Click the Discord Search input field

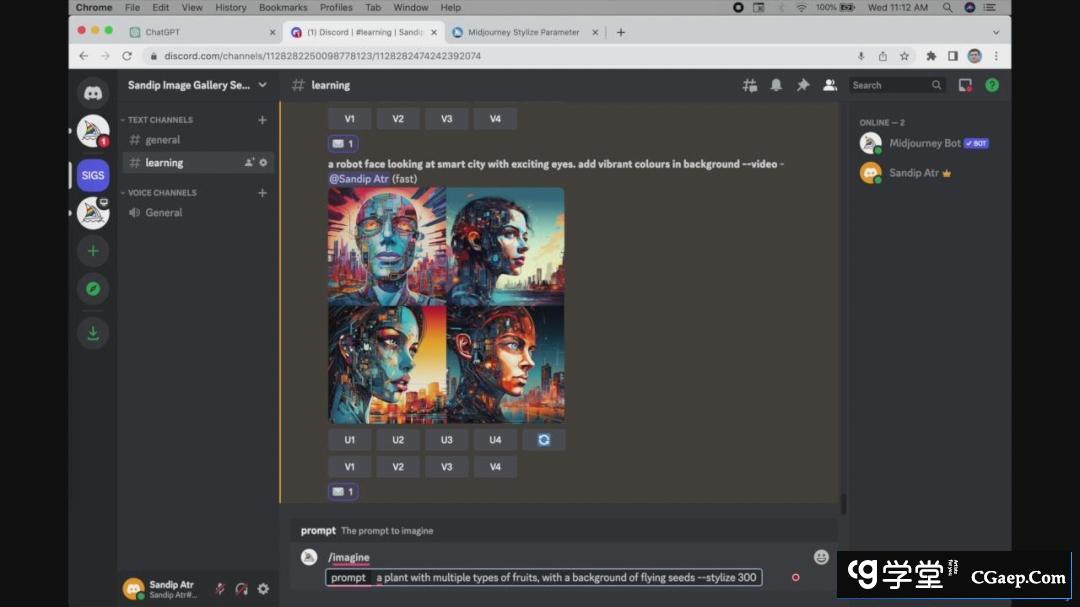pyautogui.click(x=890, y=86)
